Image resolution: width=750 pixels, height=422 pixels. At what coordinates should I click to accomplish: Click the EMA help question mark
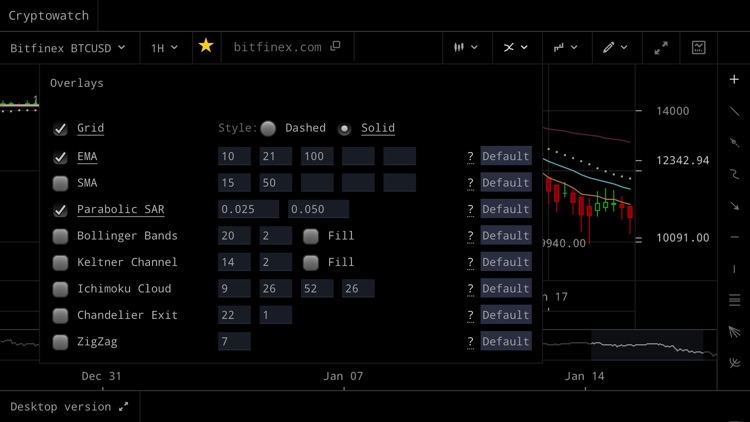coord(470,157)
